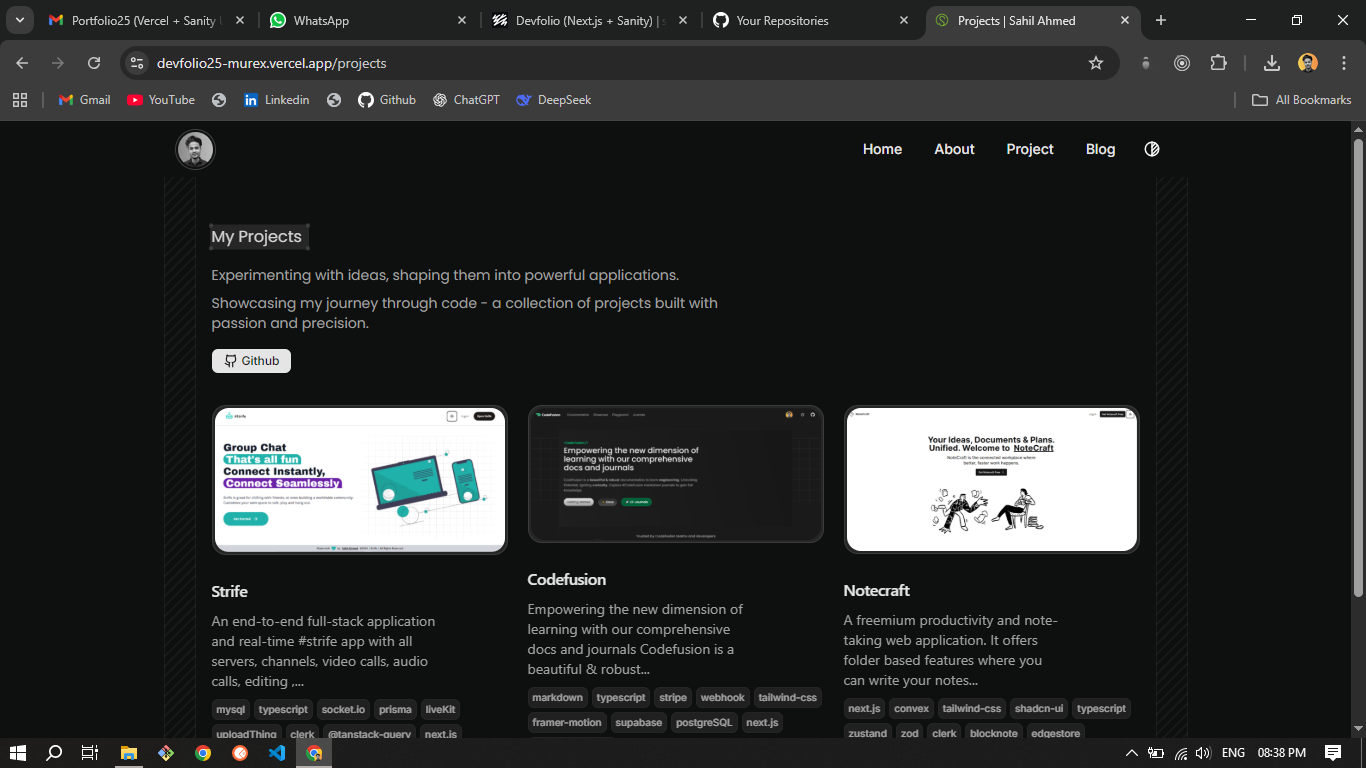Open File Explorer from taskbar

click(128, 753)
